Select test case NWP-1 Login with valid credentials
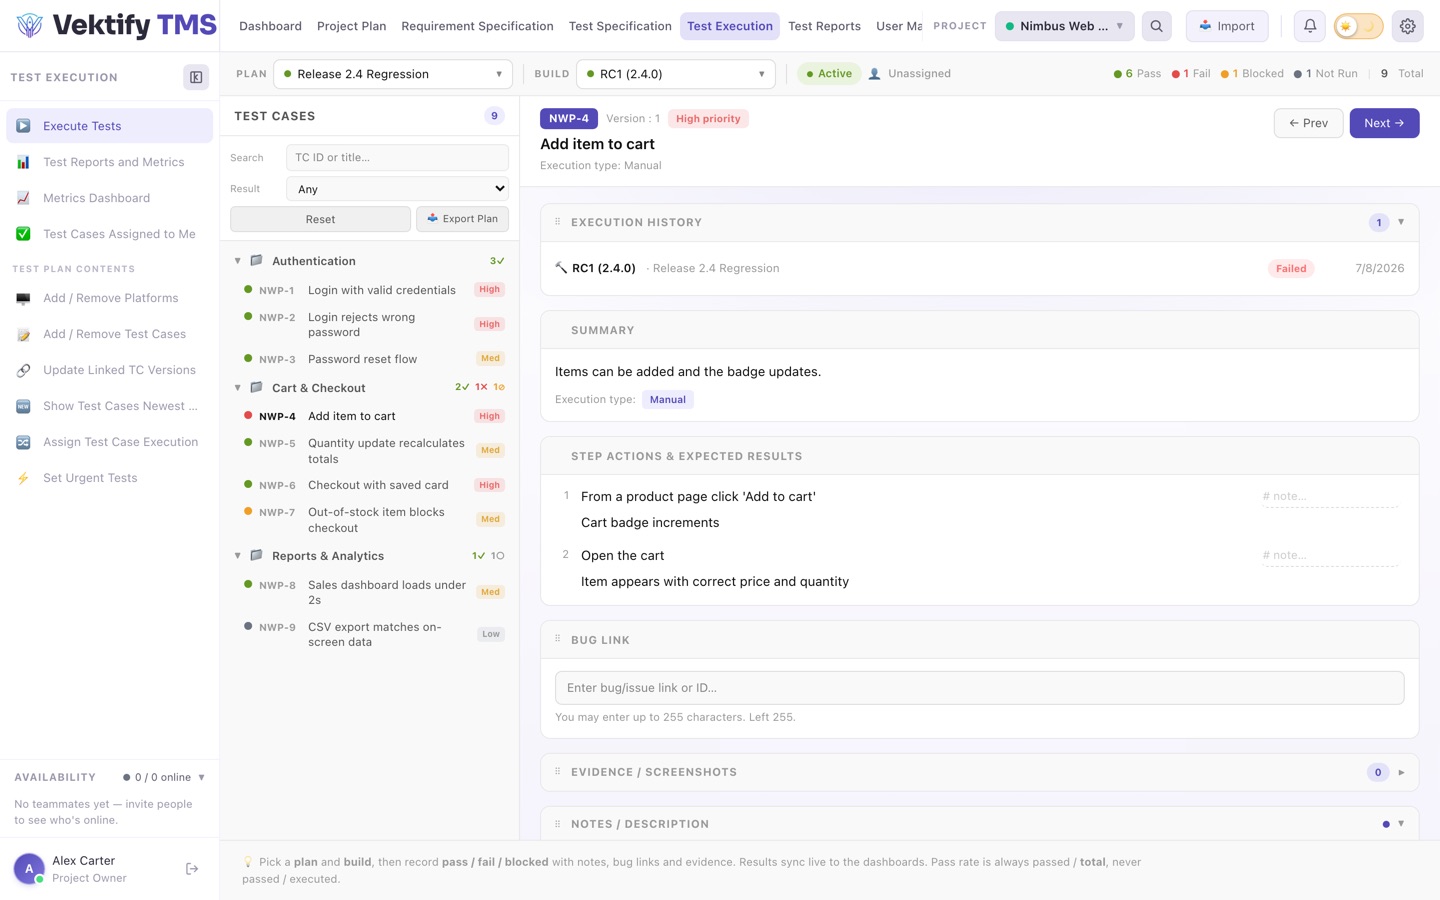Screen dimensions: 1440x900 coord(374,290)
